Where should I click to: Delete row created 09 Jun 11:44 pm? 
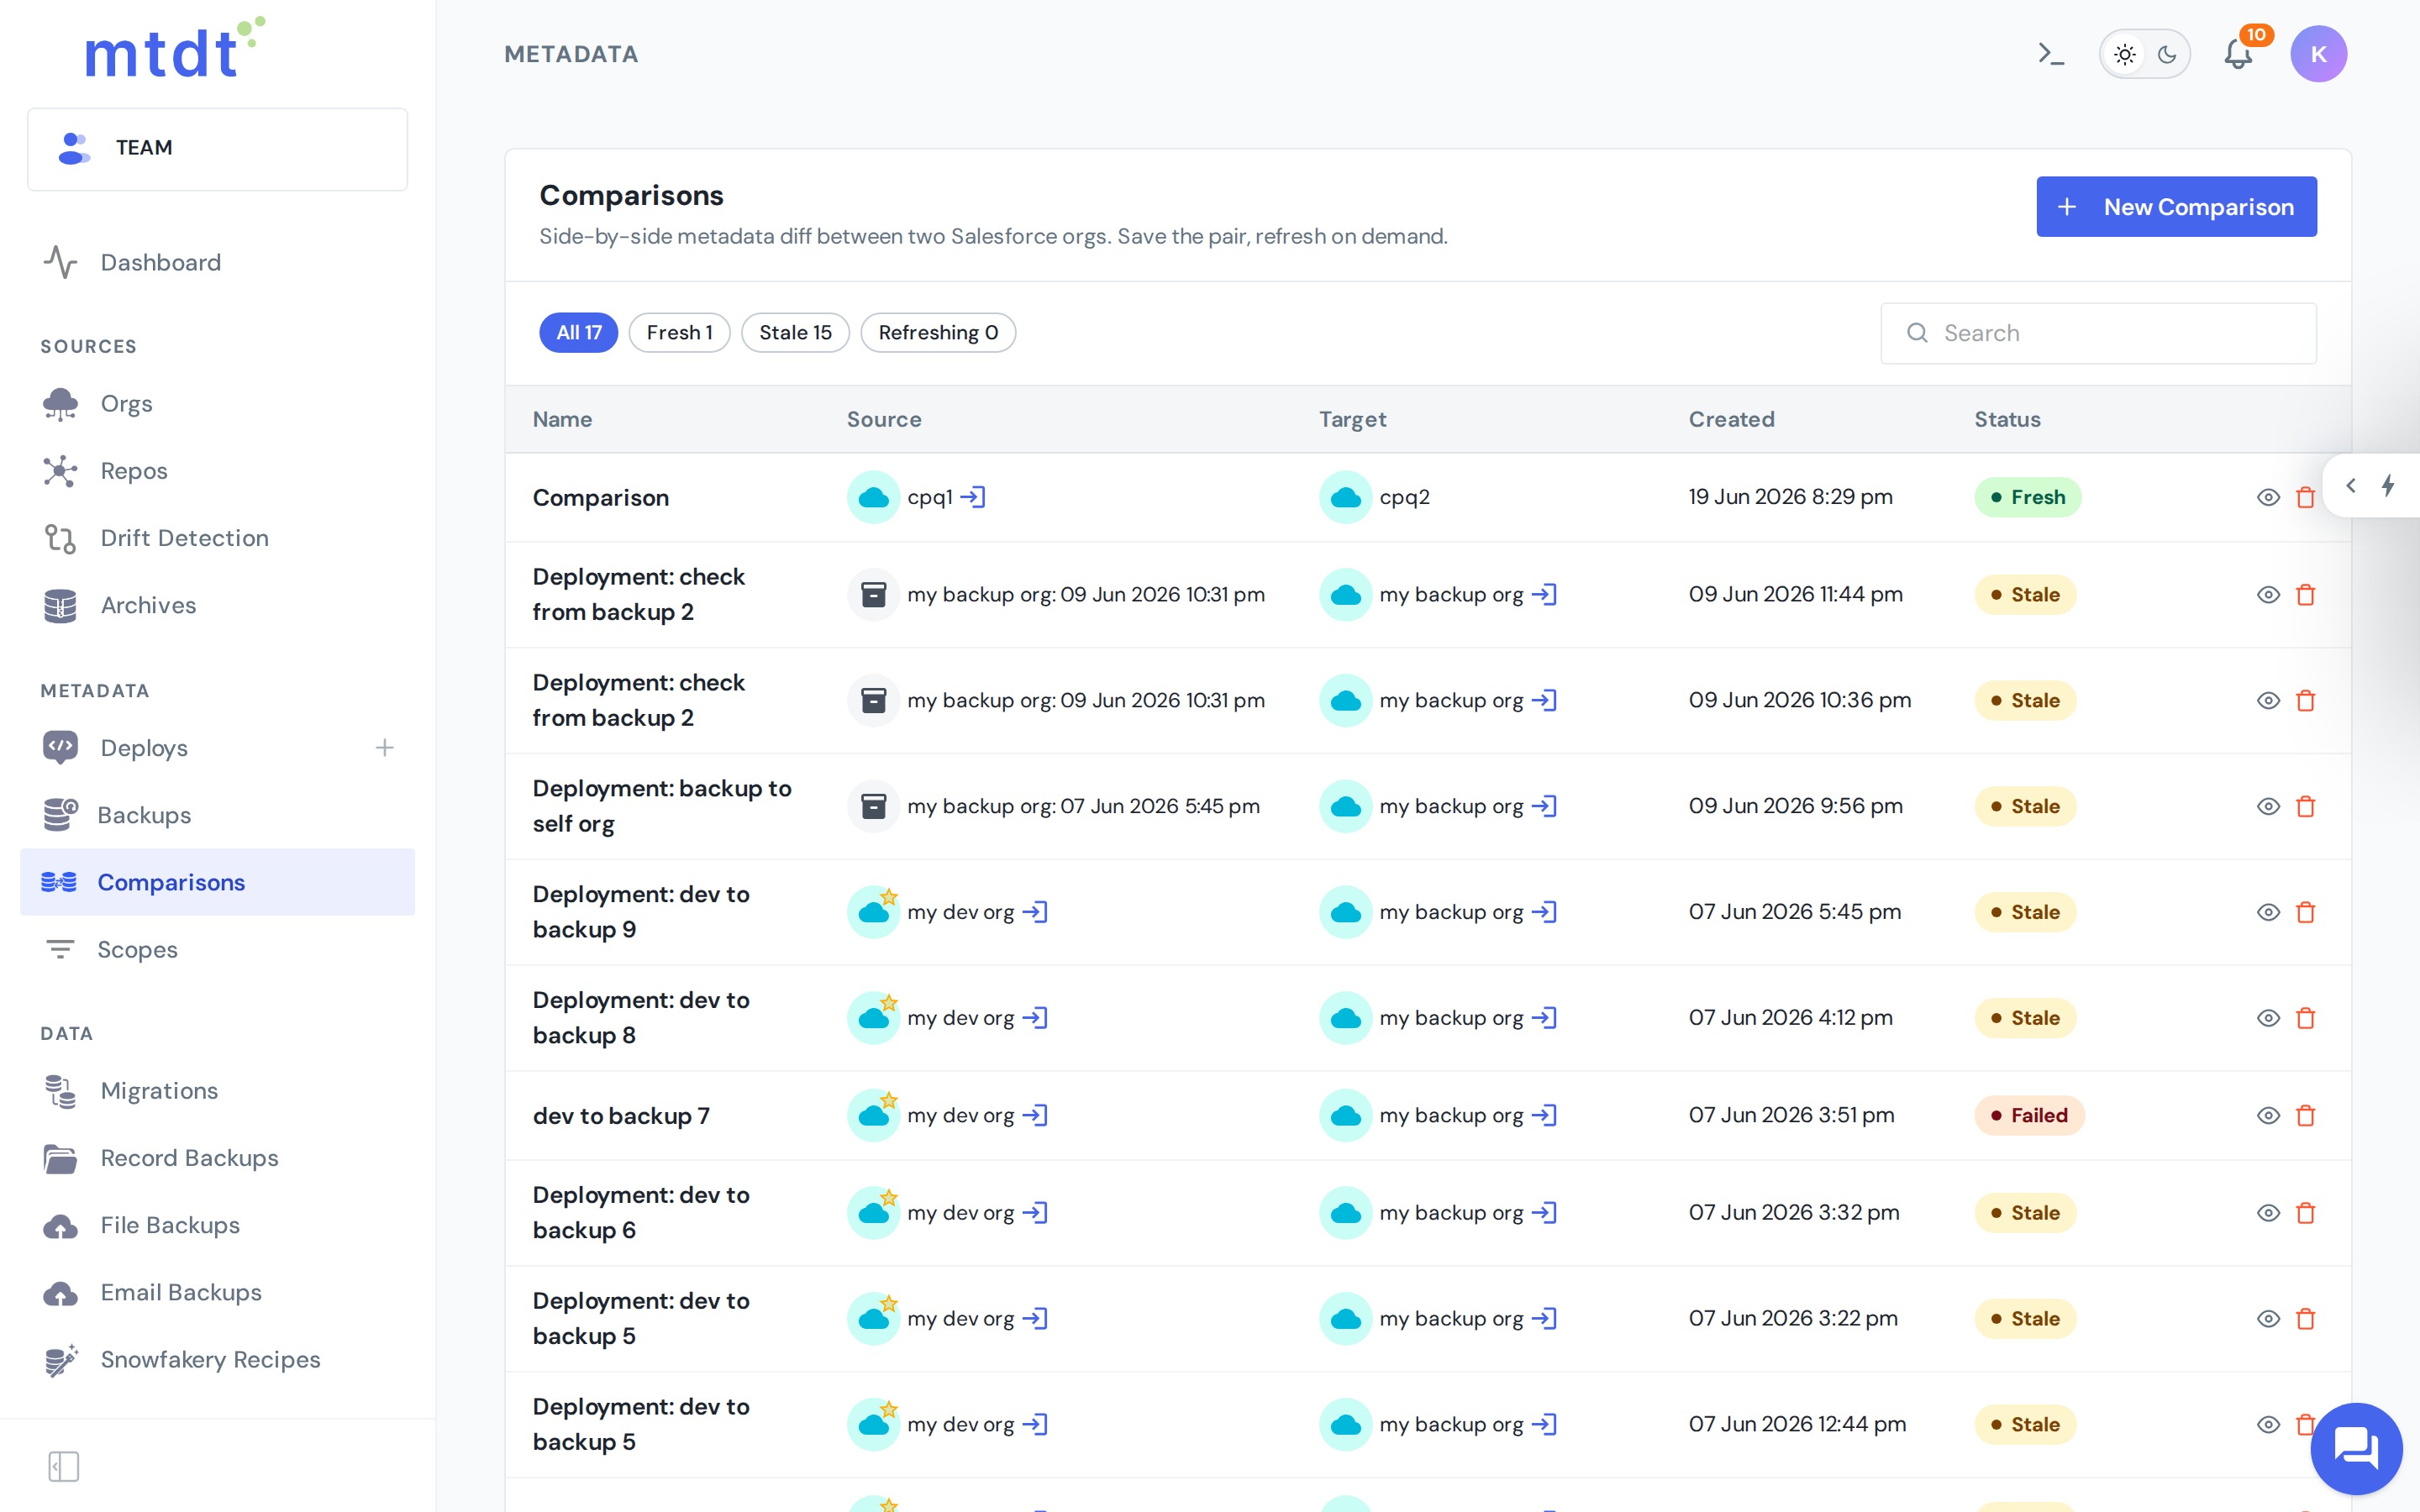(x=2306, y=595)
